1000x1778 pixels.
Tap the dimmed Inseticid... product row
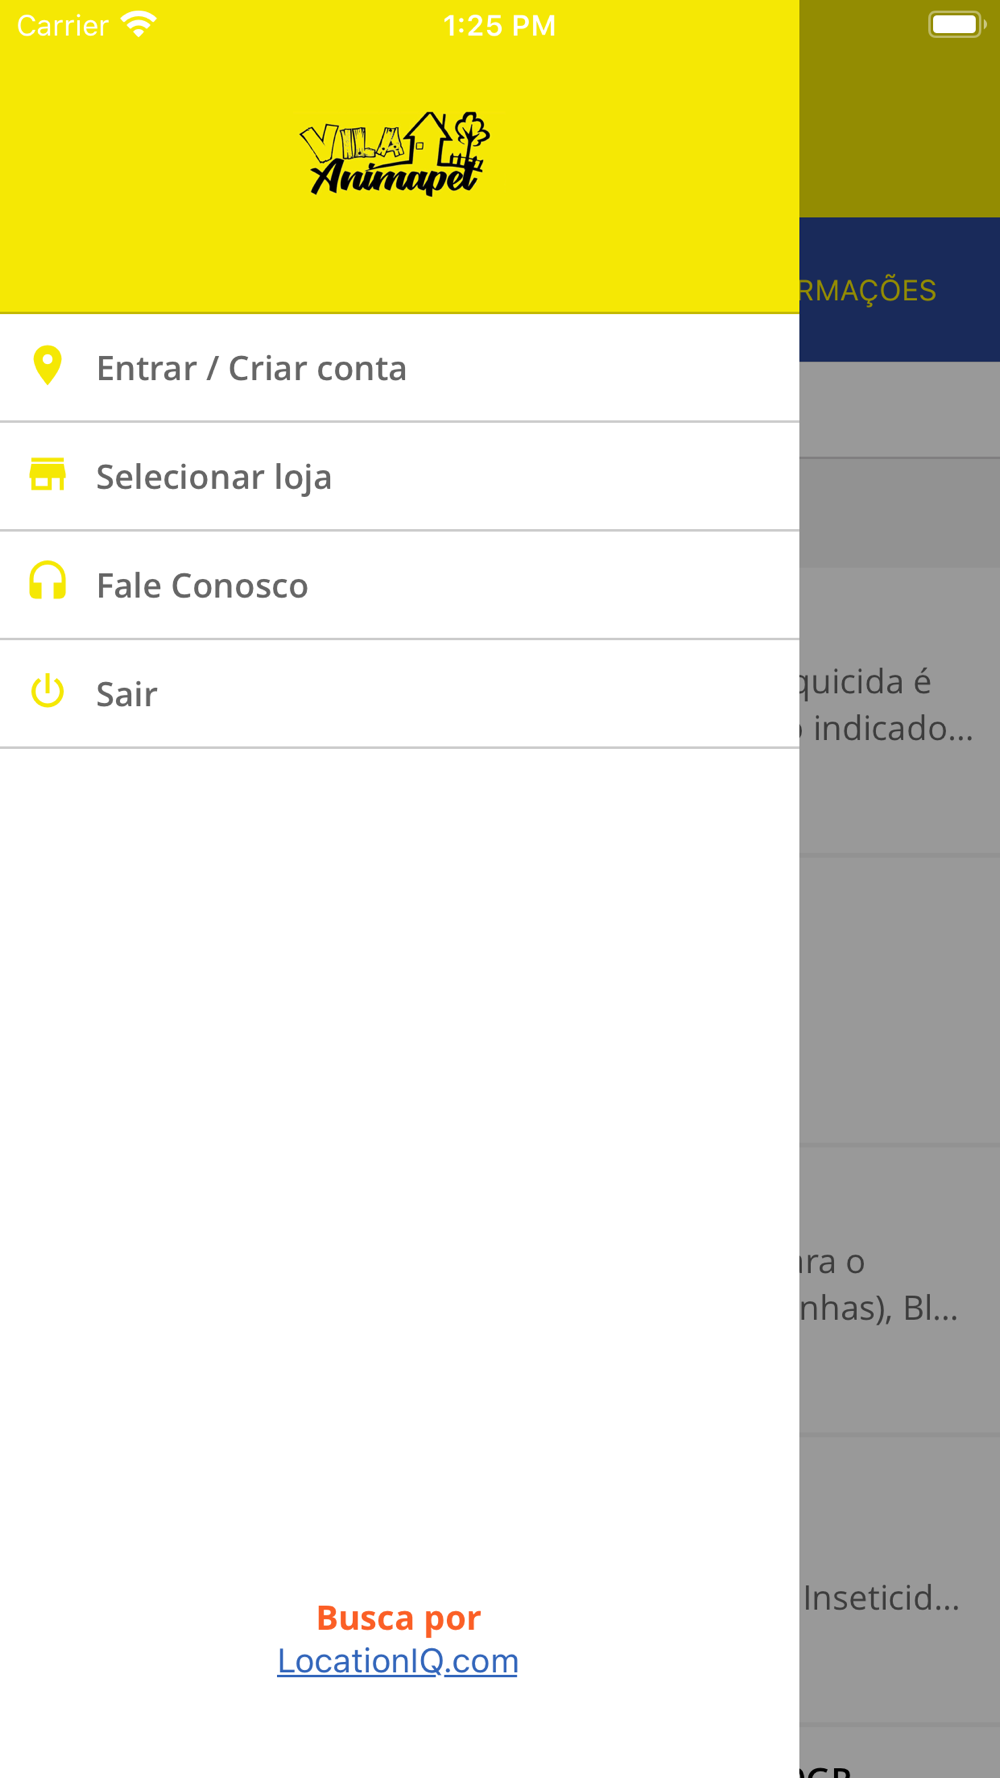[x=900, y=1580]
